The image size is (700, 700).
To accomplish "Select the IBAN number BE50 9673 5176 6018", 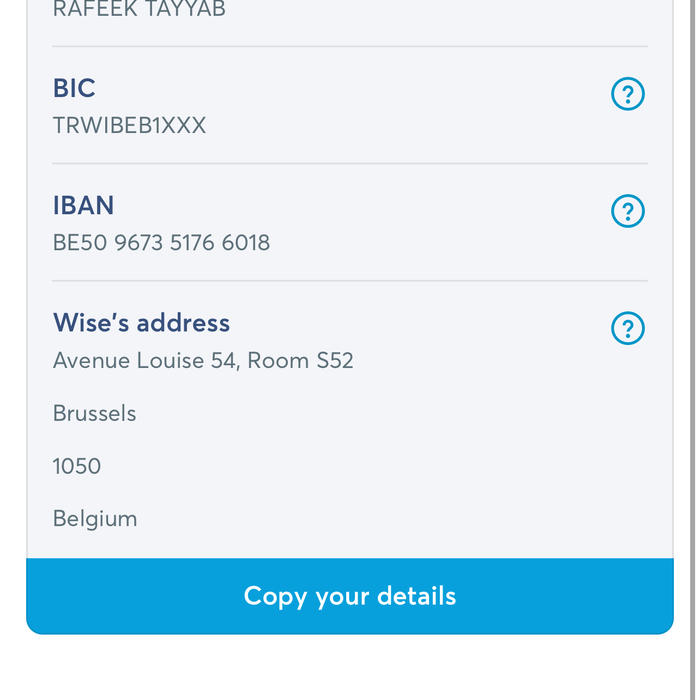I will [161, 243].
